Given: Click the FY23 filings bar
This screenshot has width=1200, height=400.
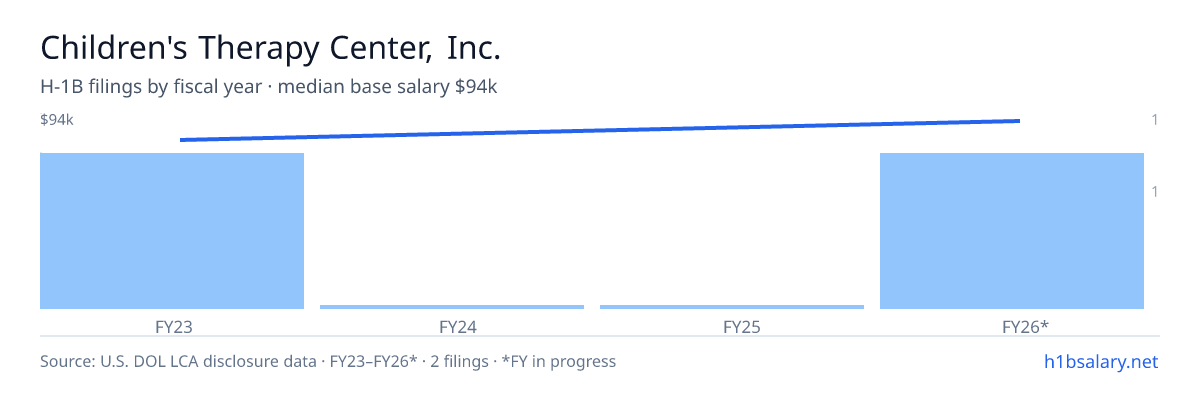Looking at the screenshot, I should pyautogui.click(x=172, y=231).
